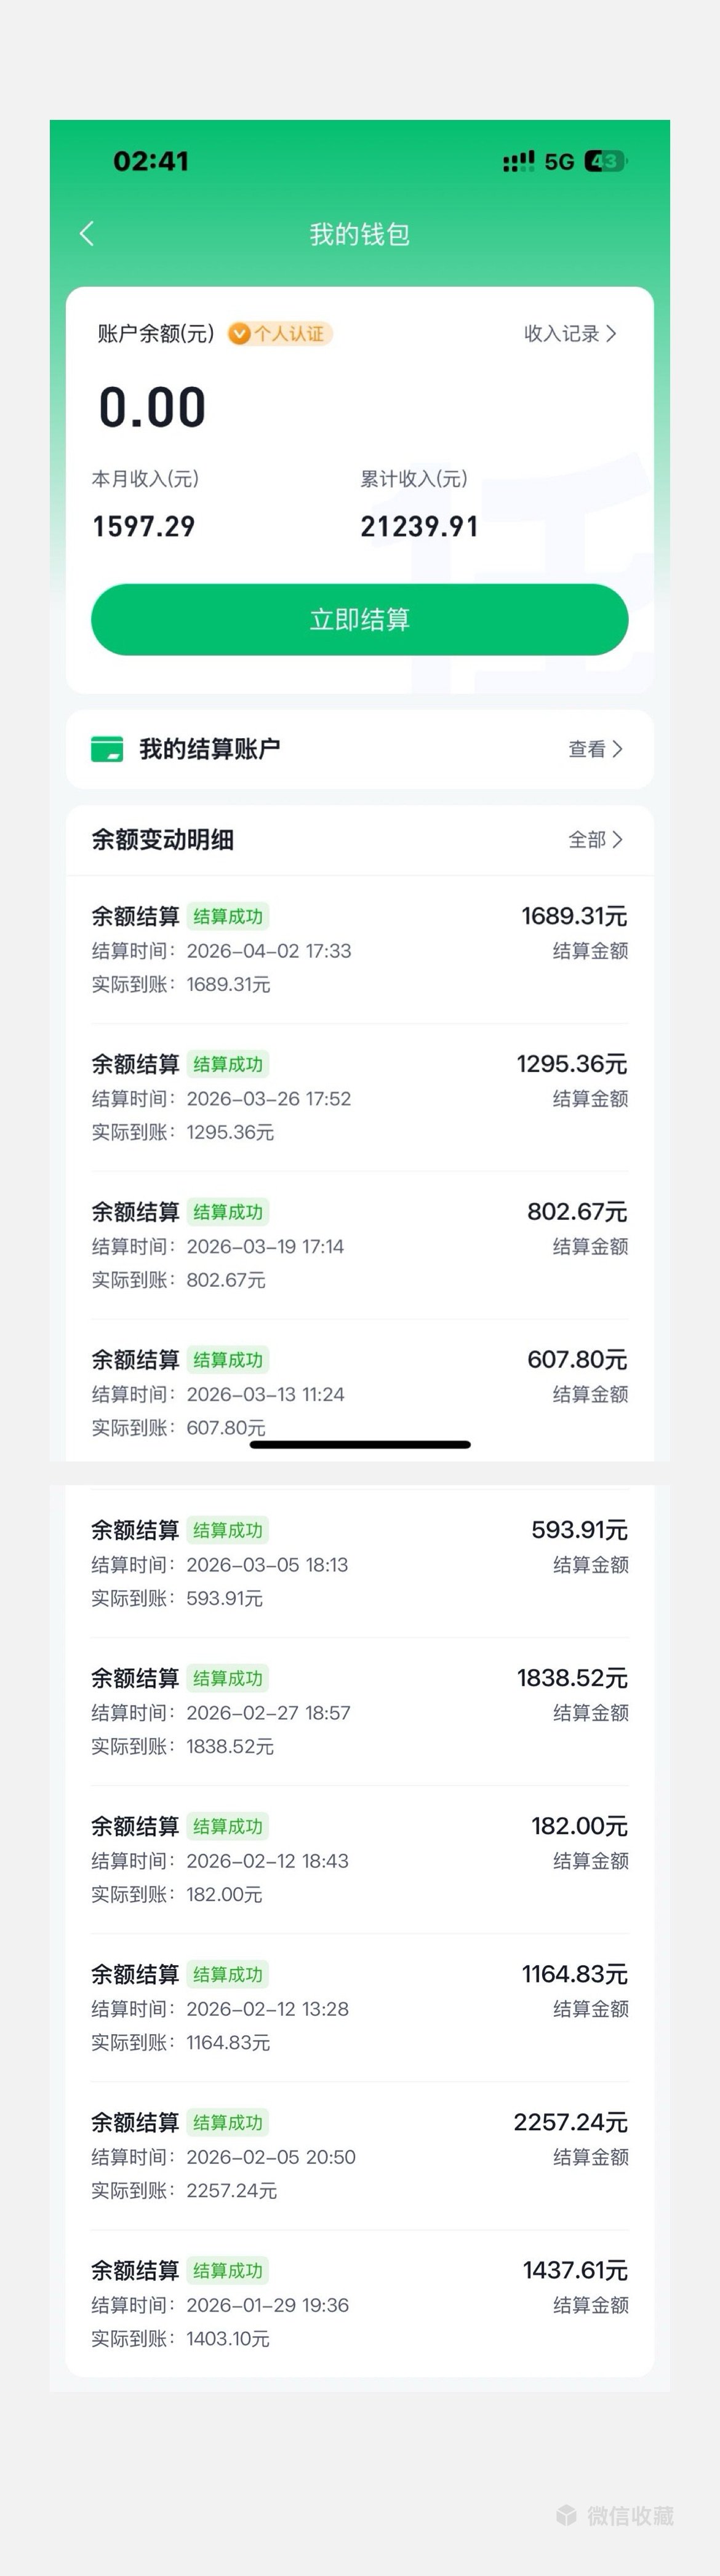Select the 2257.24元 settlement entry
The width and height of the screenshot is (720, 2576).
(360, 2155)
